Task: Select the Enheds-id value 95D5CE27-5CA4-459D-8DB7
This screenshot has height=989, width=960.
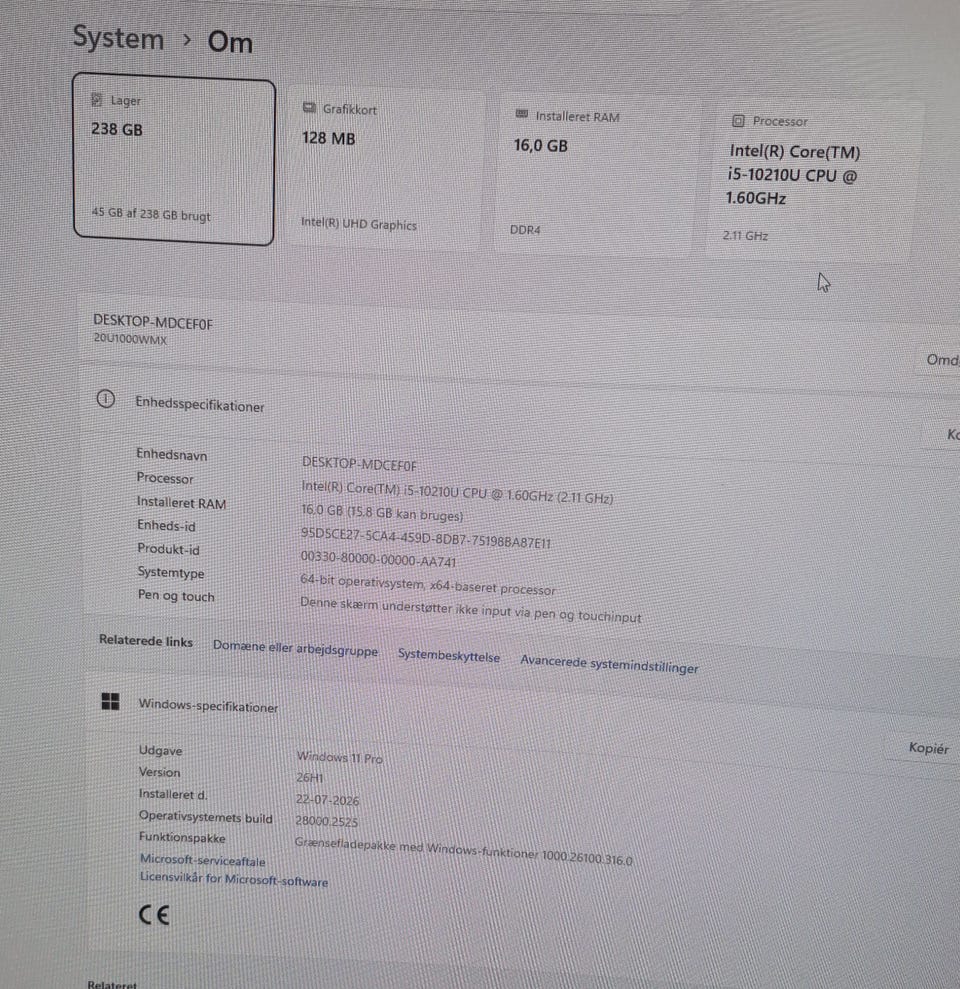Action: pos(426,537)
